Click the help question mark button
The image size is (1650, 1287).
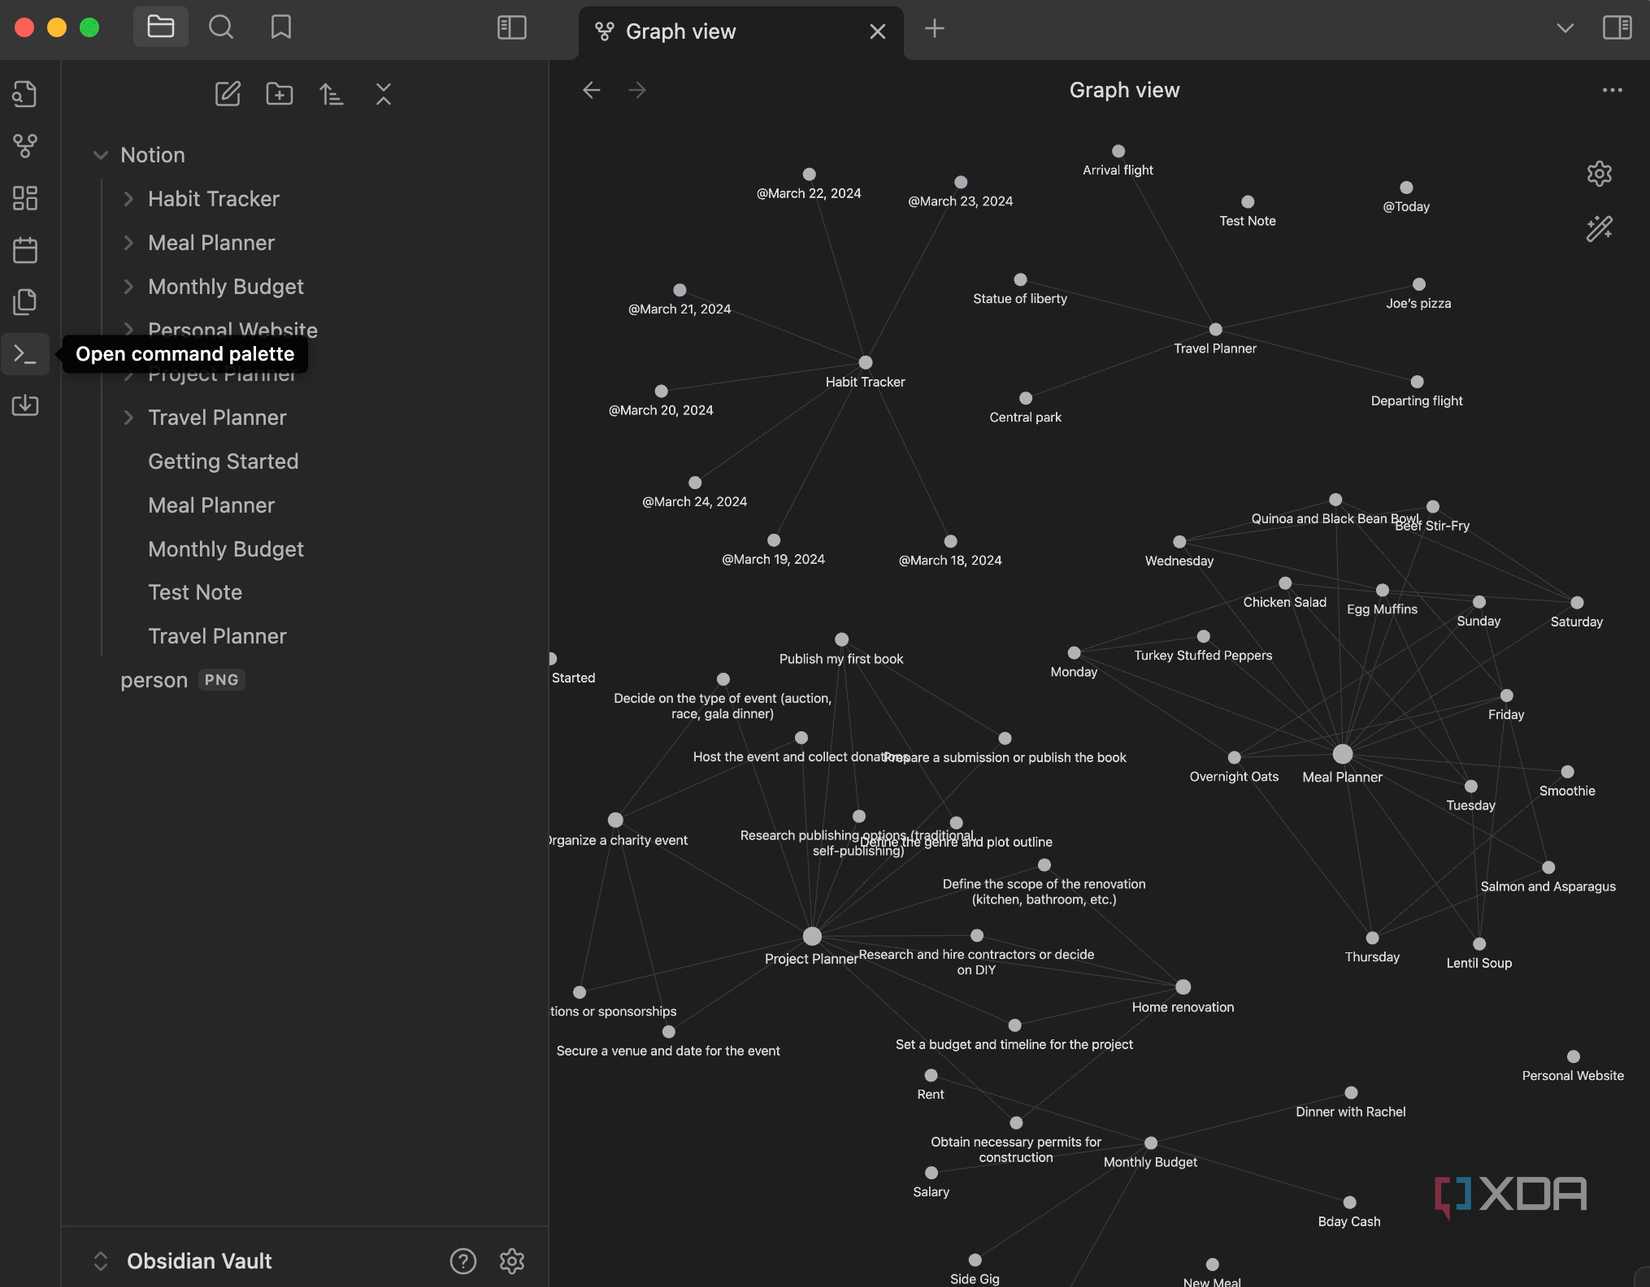[x=463, y=1261]
